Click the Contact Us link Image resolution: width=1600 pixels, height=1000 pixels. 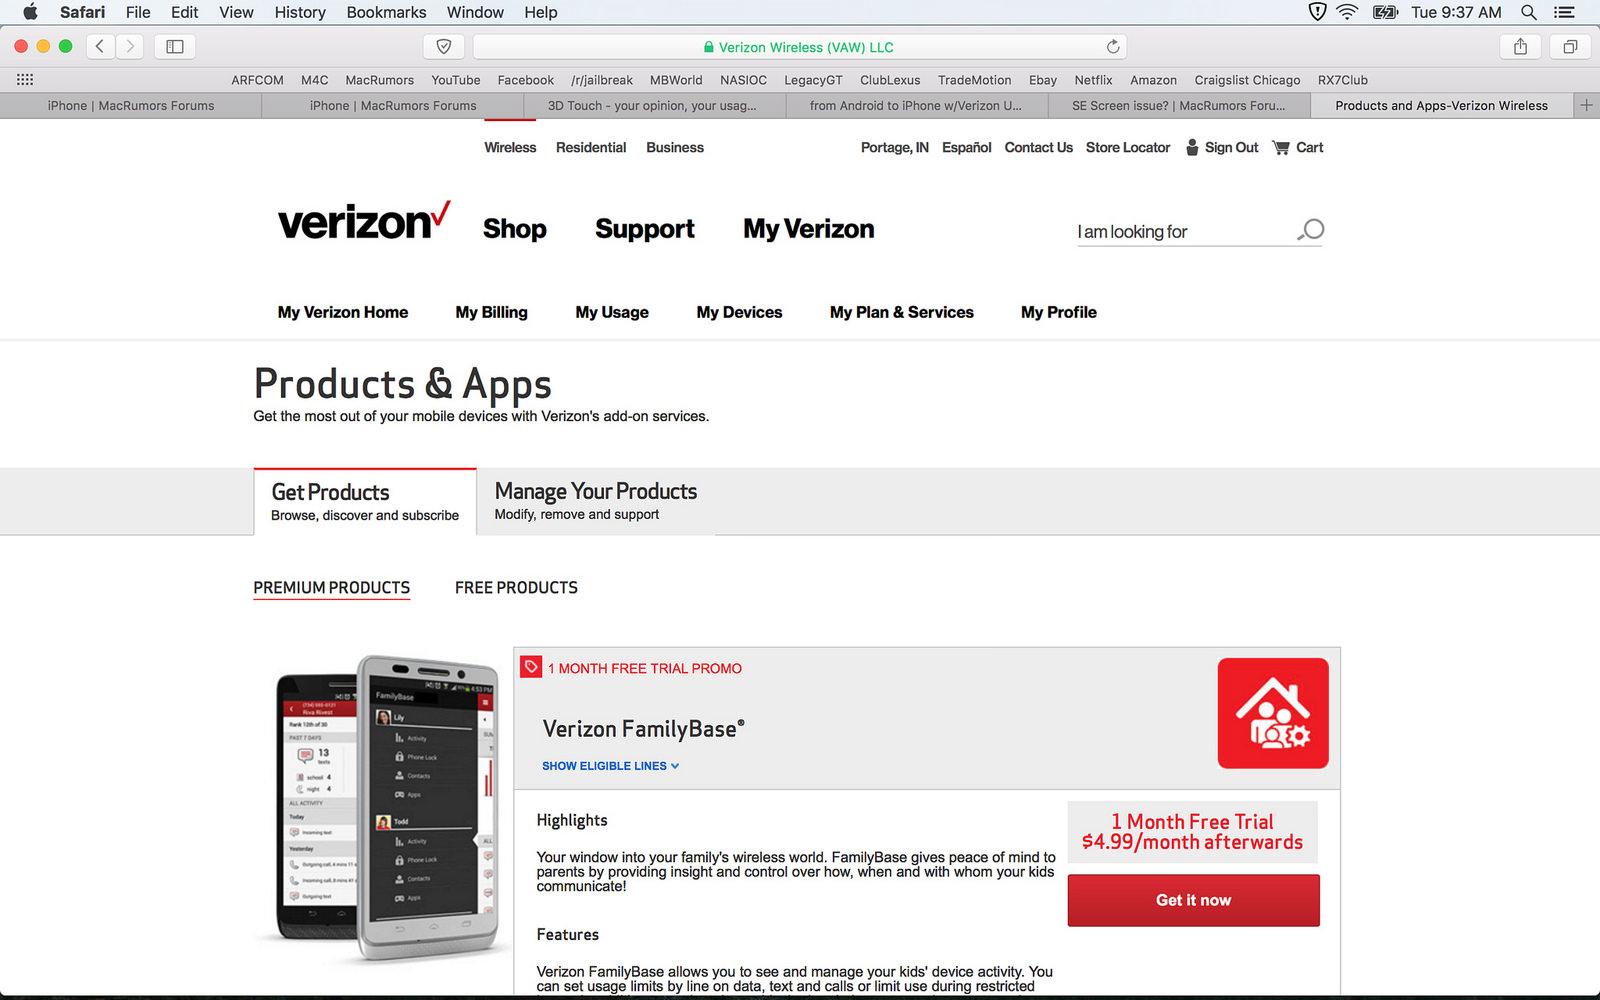[x=1038, y=147]
